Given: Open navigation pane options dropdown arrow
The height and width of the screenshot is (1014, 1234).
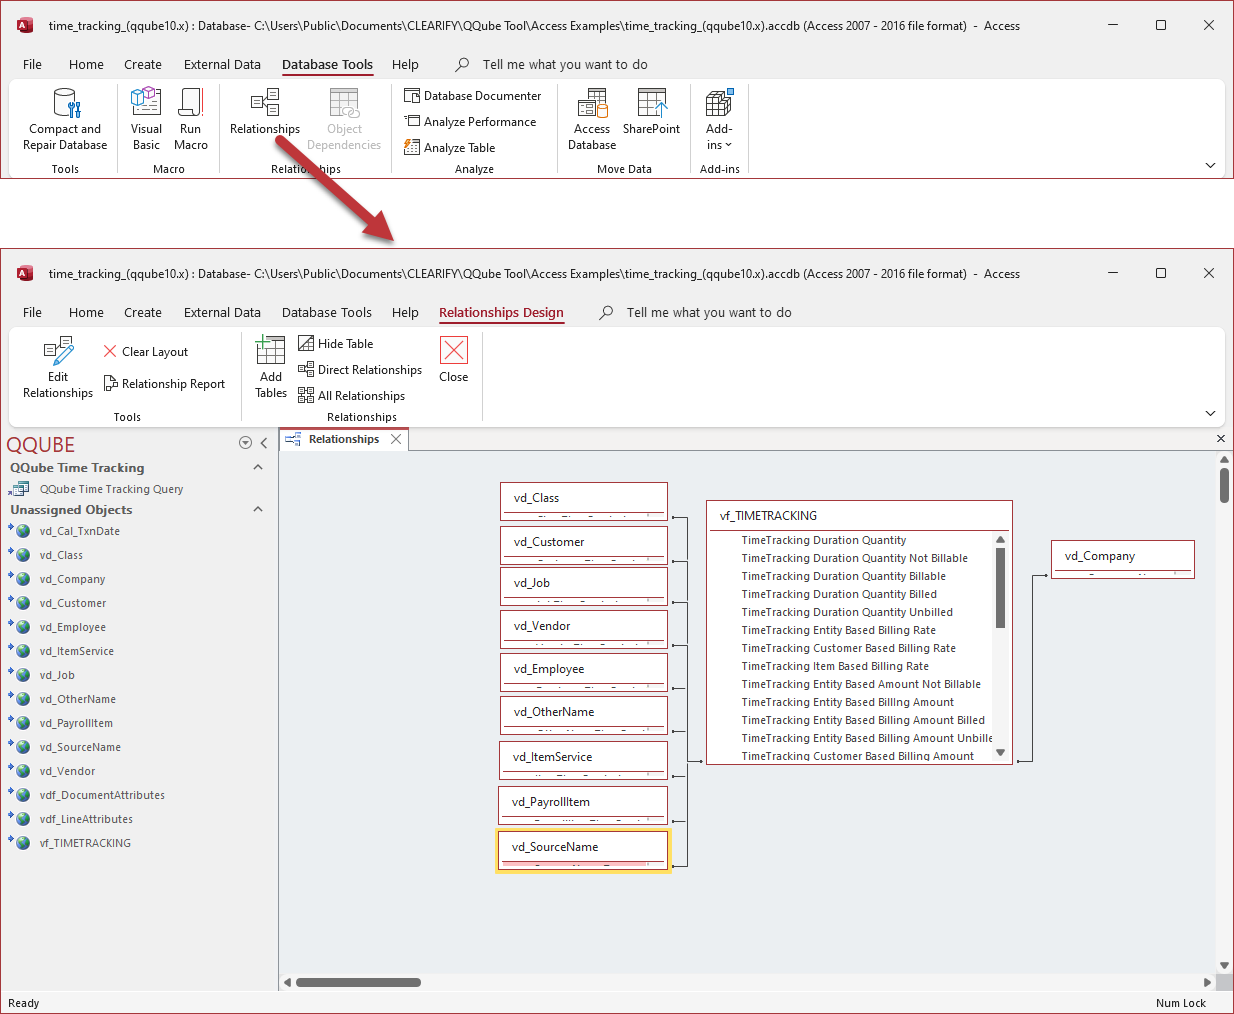Looking at the screenshot, I should tap(245, 443).
